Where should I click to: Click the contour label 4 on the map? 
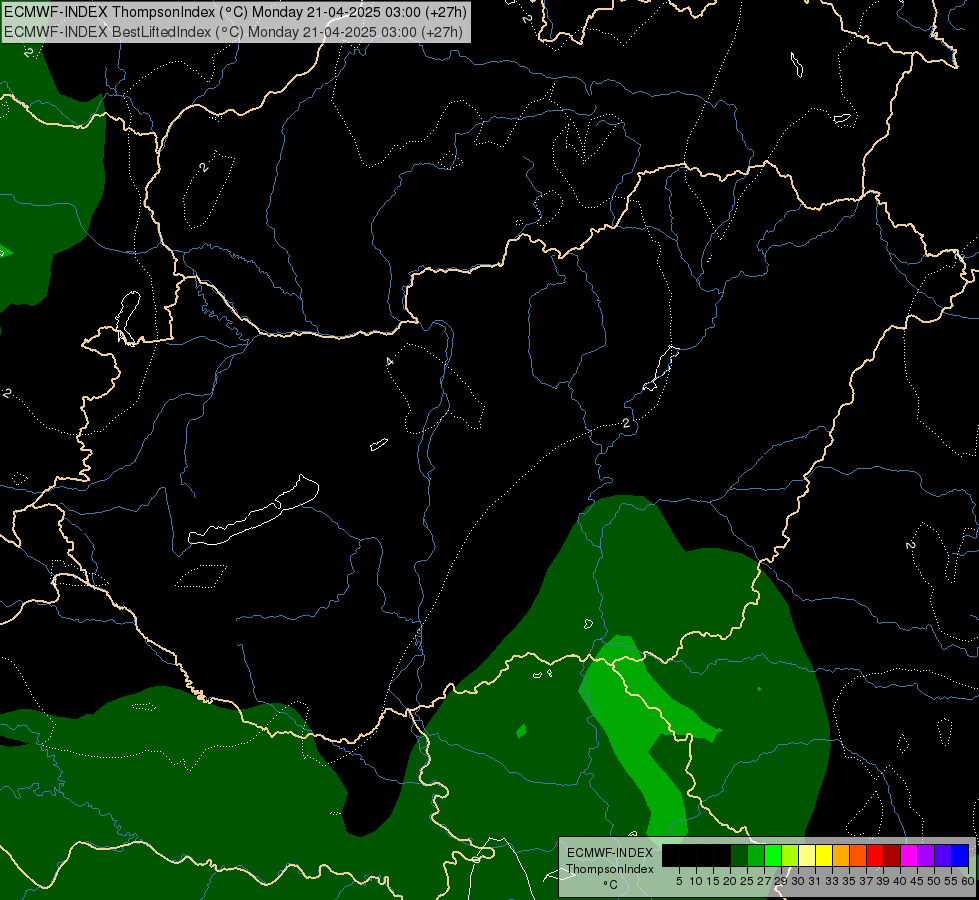(x=390, y=362)
